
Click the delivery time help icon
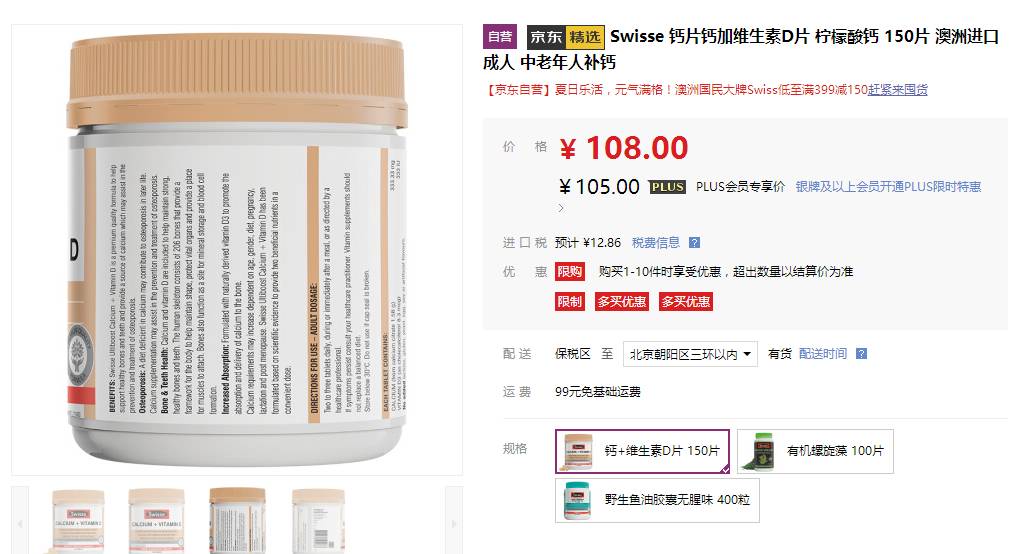[862, 354]
